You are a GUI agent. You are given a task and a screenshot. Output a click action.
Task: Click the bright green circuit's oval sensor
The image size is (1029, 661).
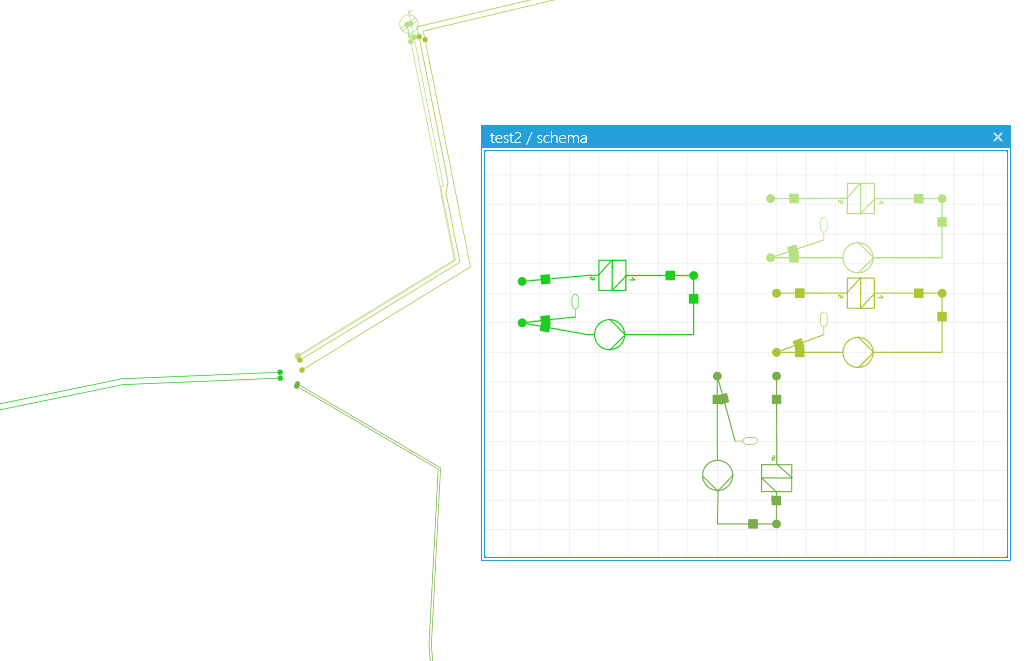[x=576, y=301]
